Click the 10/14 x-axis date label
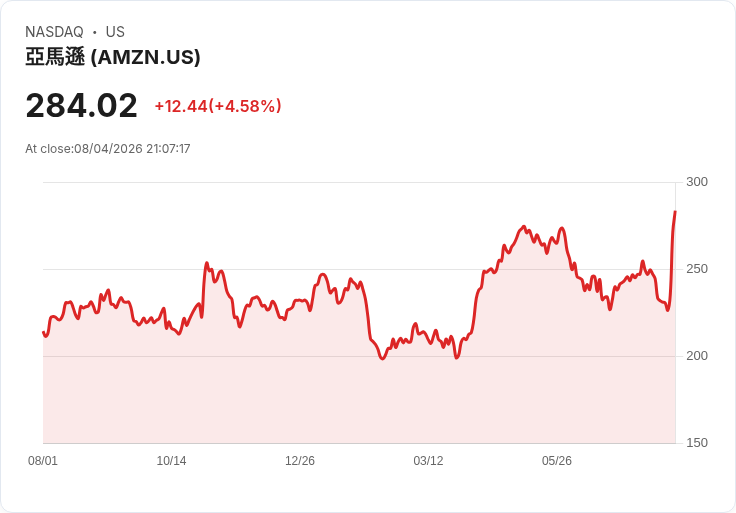This screenshot has width=736, height=513. pos(171,460)
